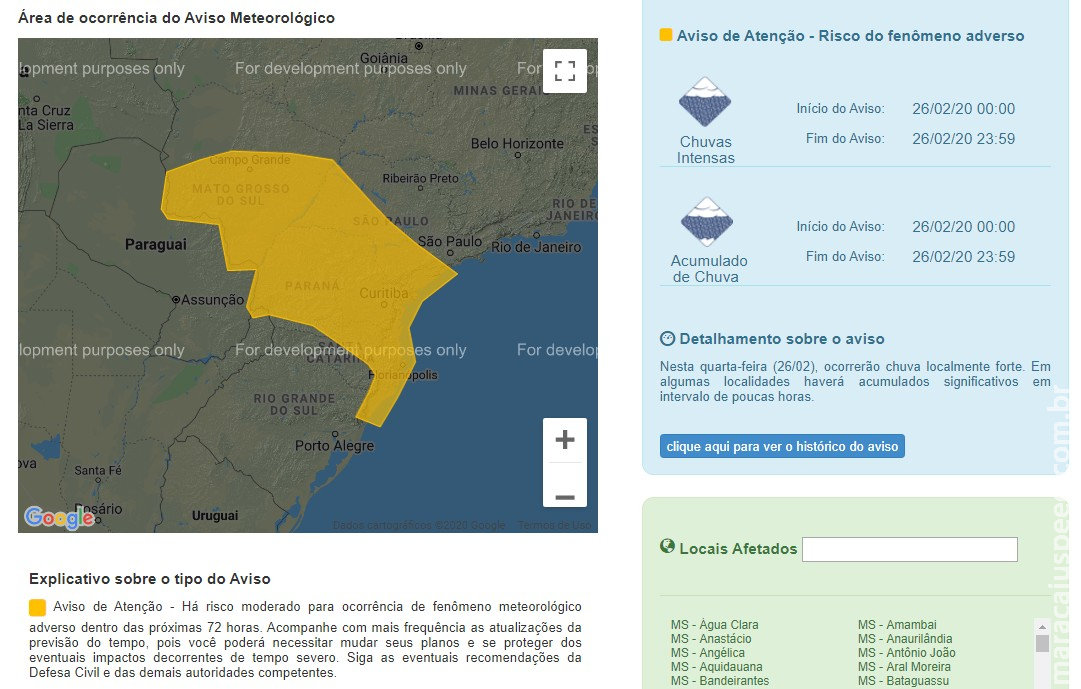The image size is (1081, 689).
Task: Click the clock icon beside Detalhamento sobre o aviso
Action: 668,339
